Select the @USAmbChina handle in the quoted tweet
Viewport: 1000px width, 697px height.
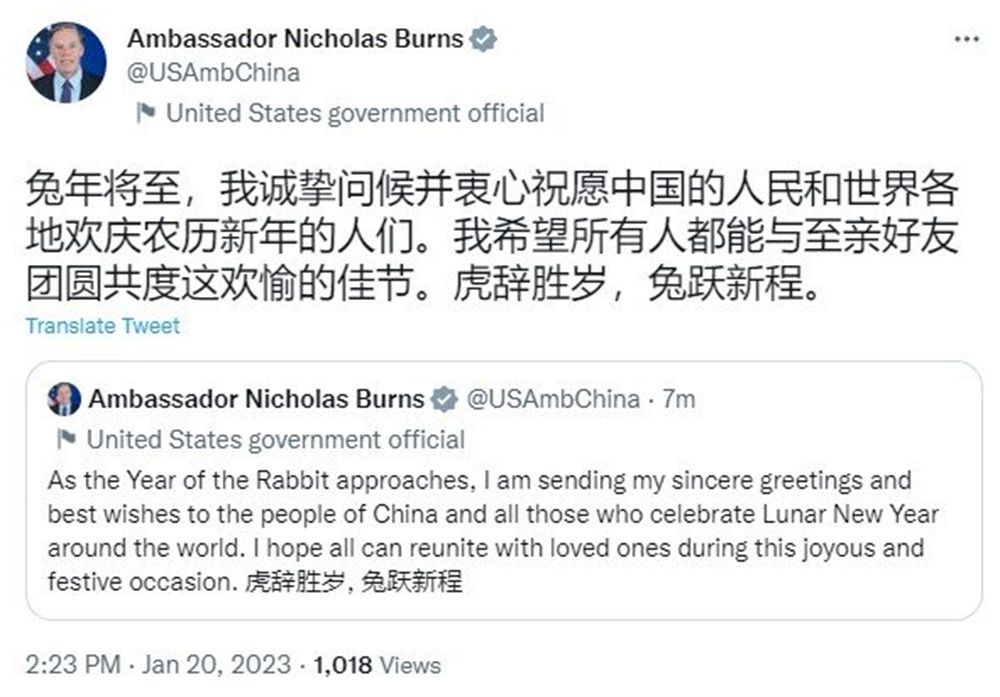click(553, 399)
